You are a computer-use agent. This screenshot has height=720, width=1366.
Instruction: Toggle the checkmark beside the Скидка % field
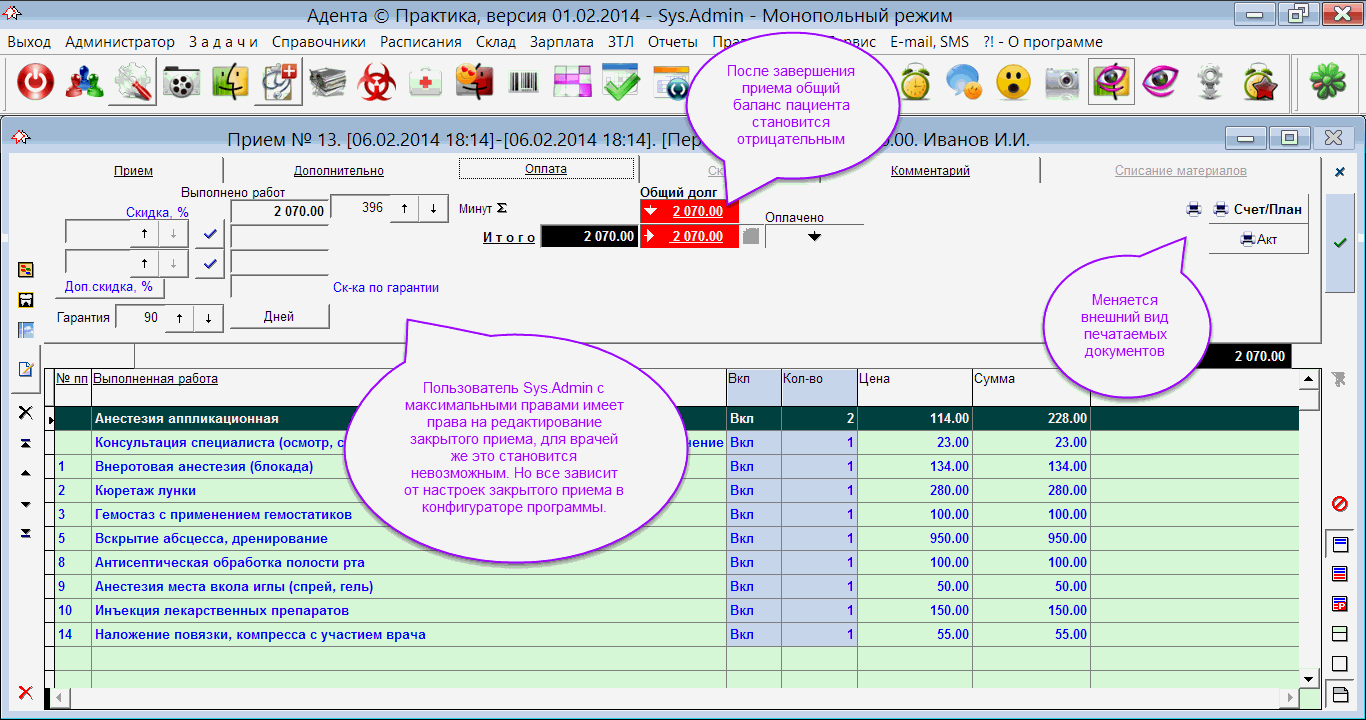tap(209, 234)
